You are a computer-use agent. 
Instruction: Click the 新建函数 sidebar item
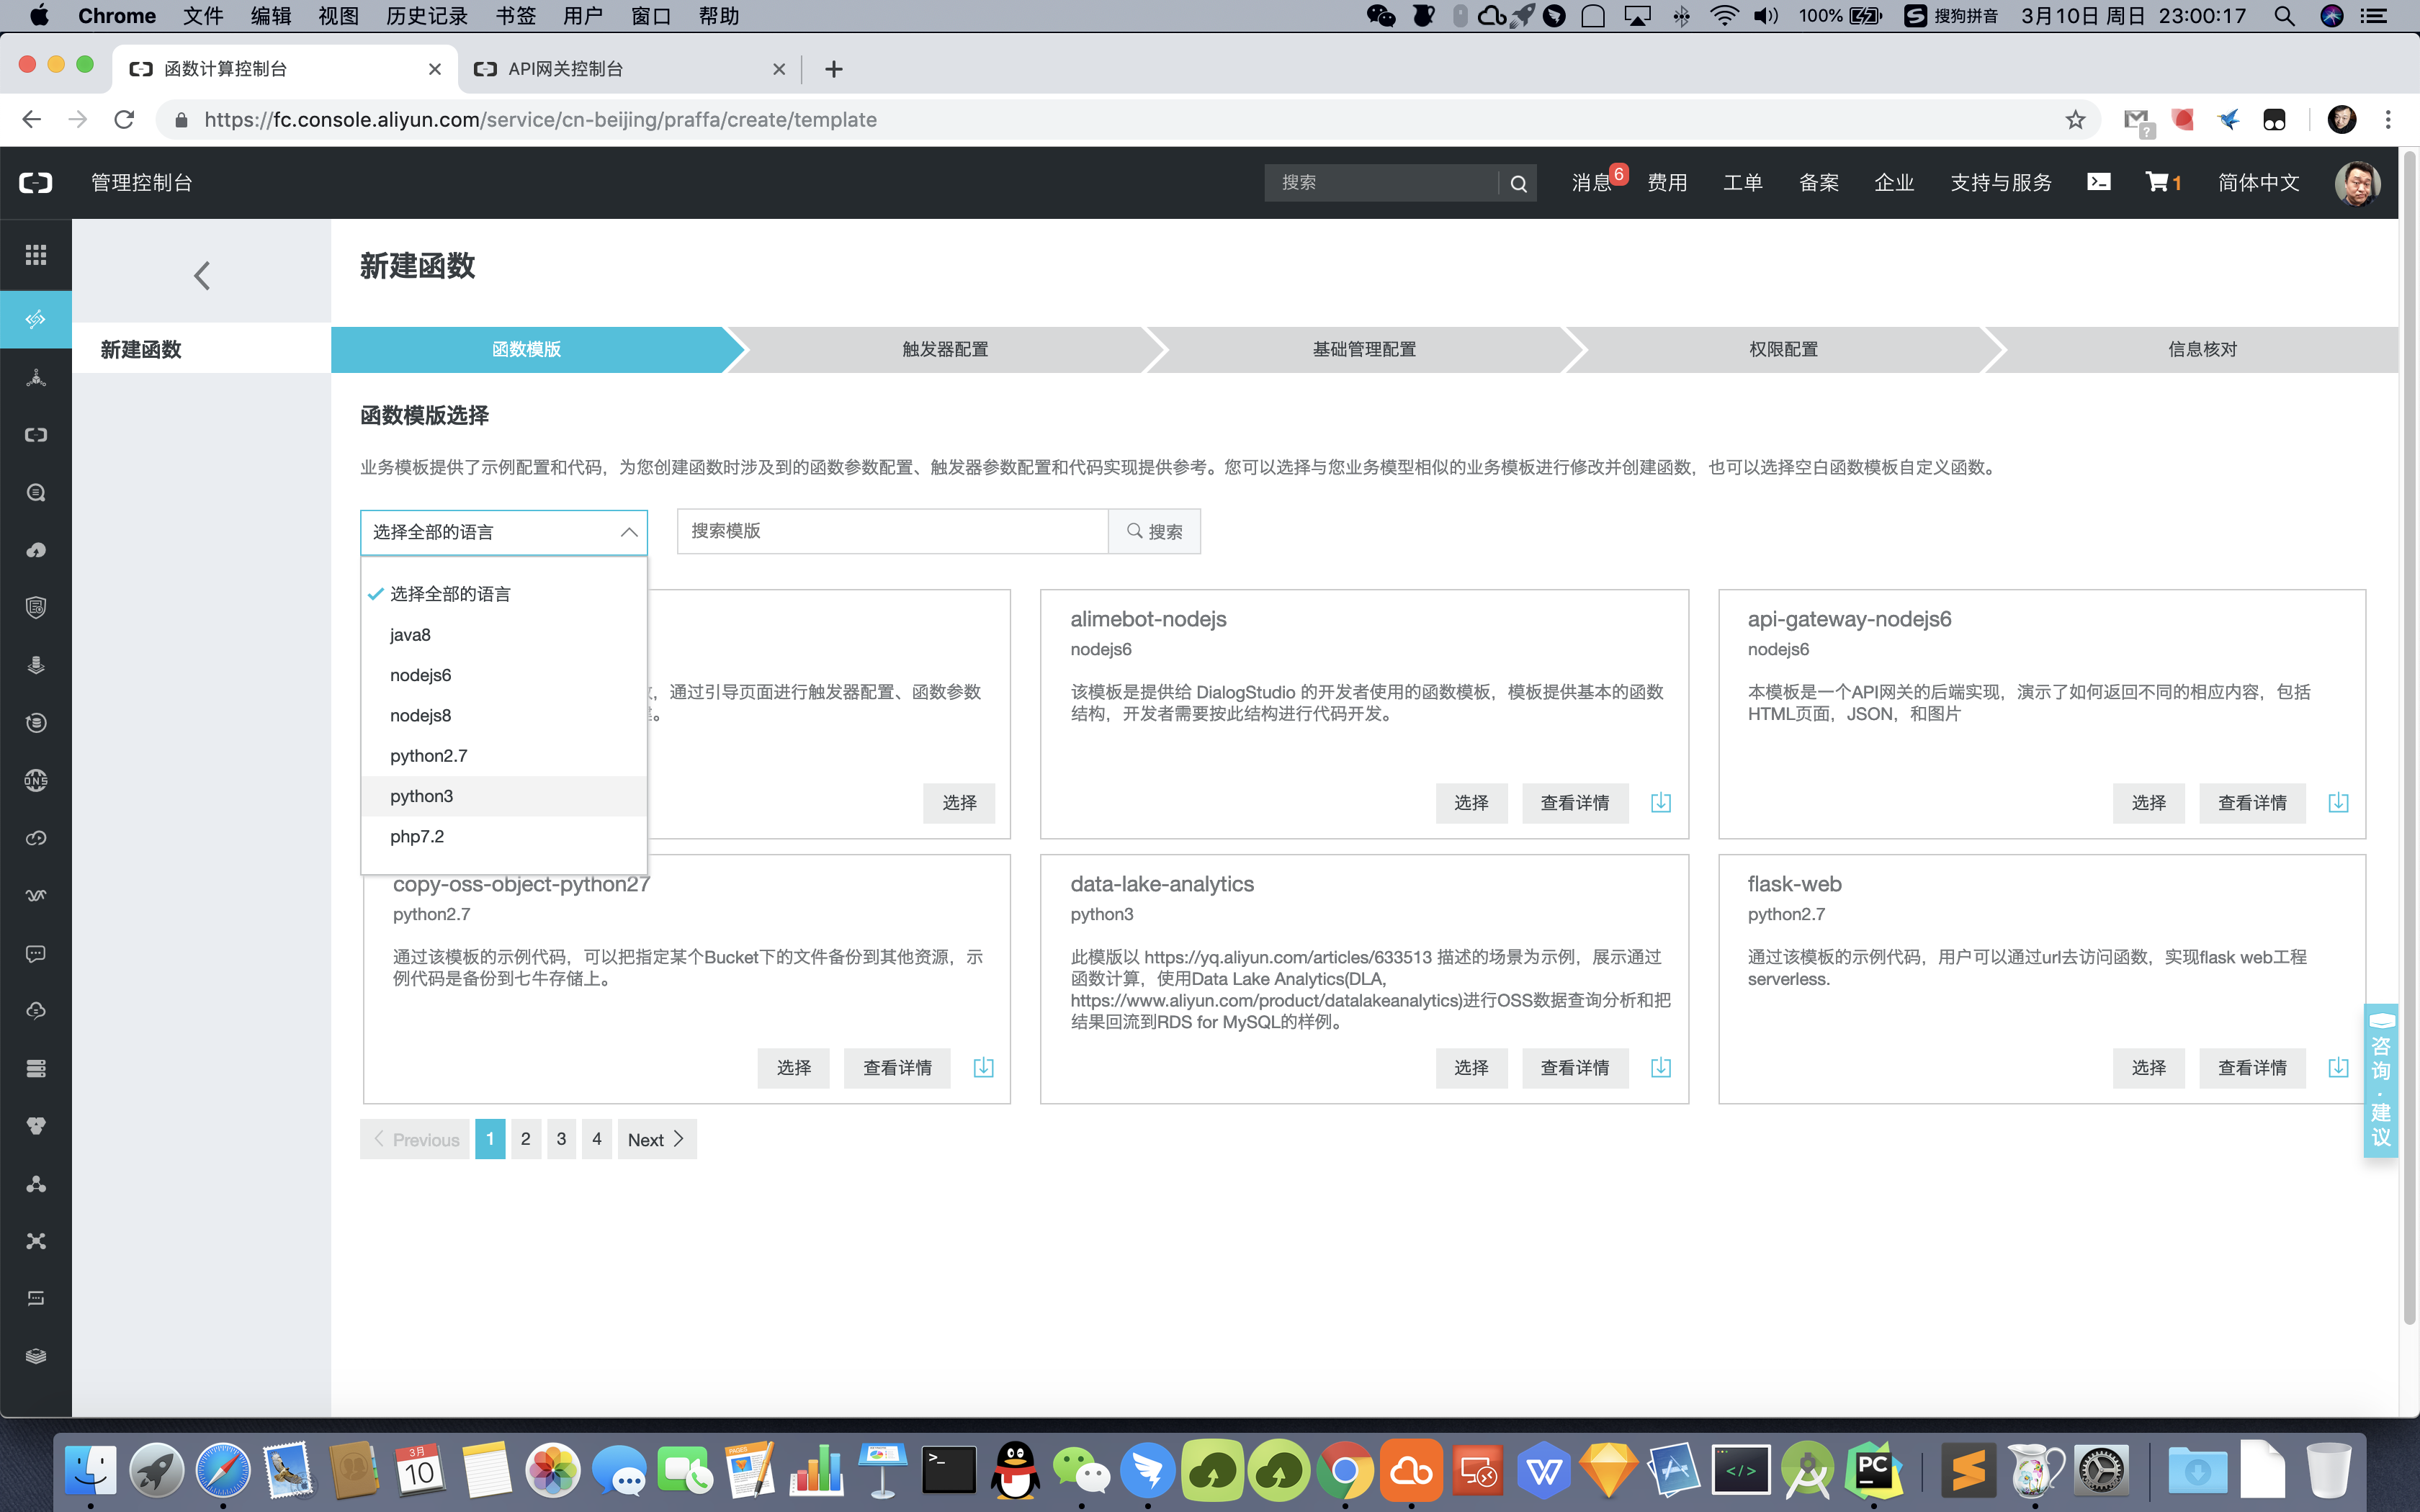click(x=201, y=349)
